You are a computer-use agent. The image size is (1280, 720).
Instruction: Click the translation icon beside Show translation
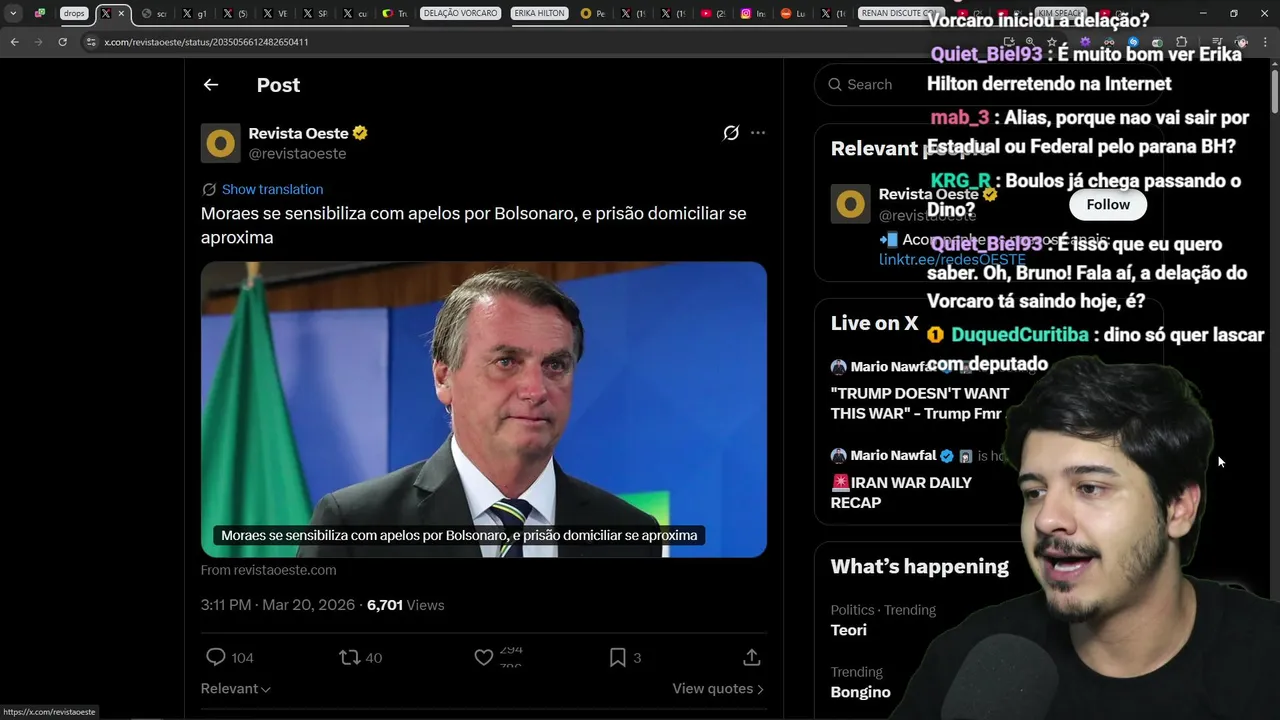[209, 189]
